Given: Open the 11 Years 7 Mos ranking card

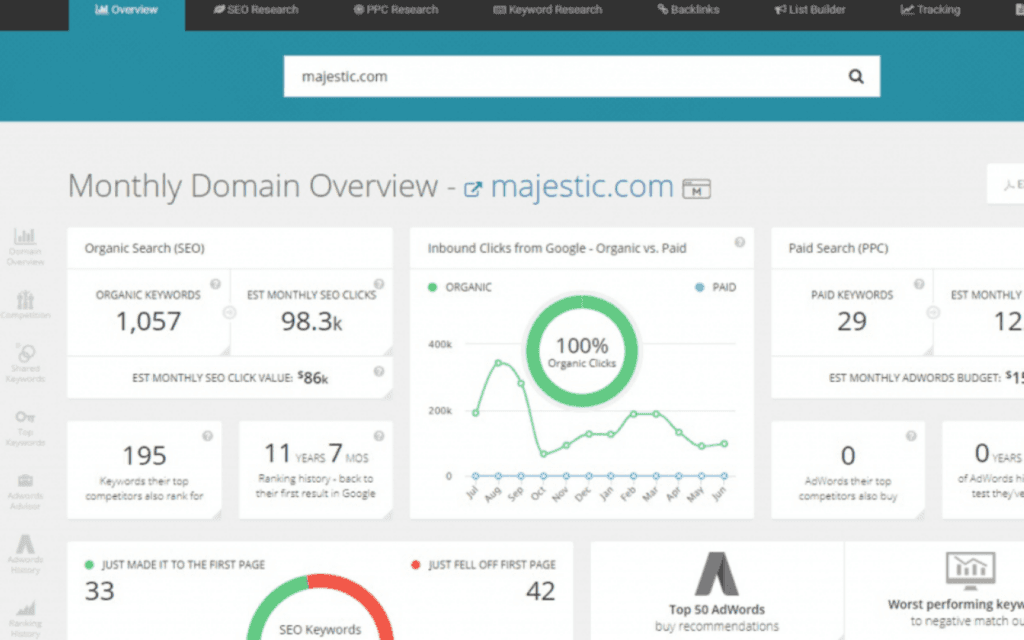Looking at the screenshot, I should point(315,470).
